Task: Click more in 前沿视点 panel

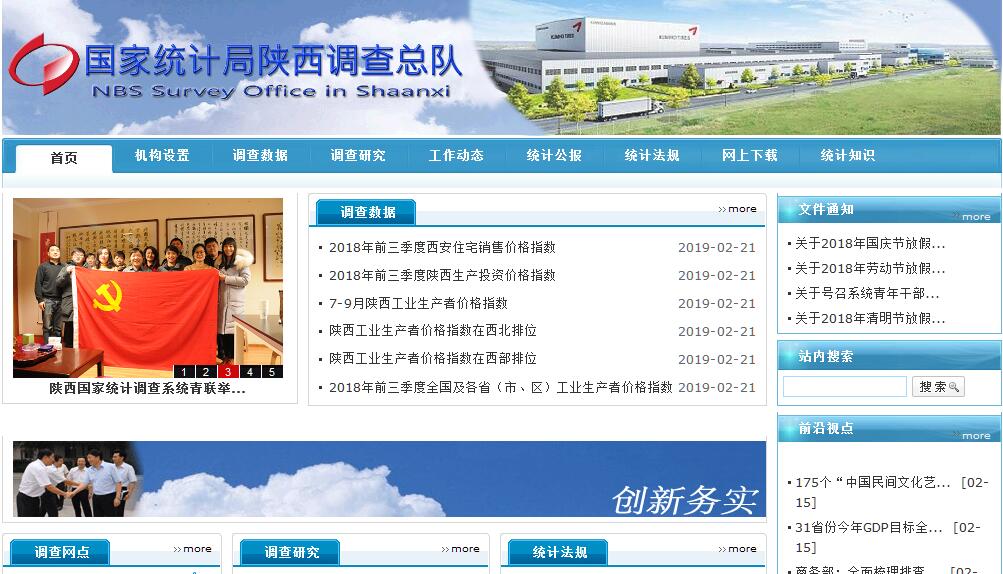Action: [975, 436]
